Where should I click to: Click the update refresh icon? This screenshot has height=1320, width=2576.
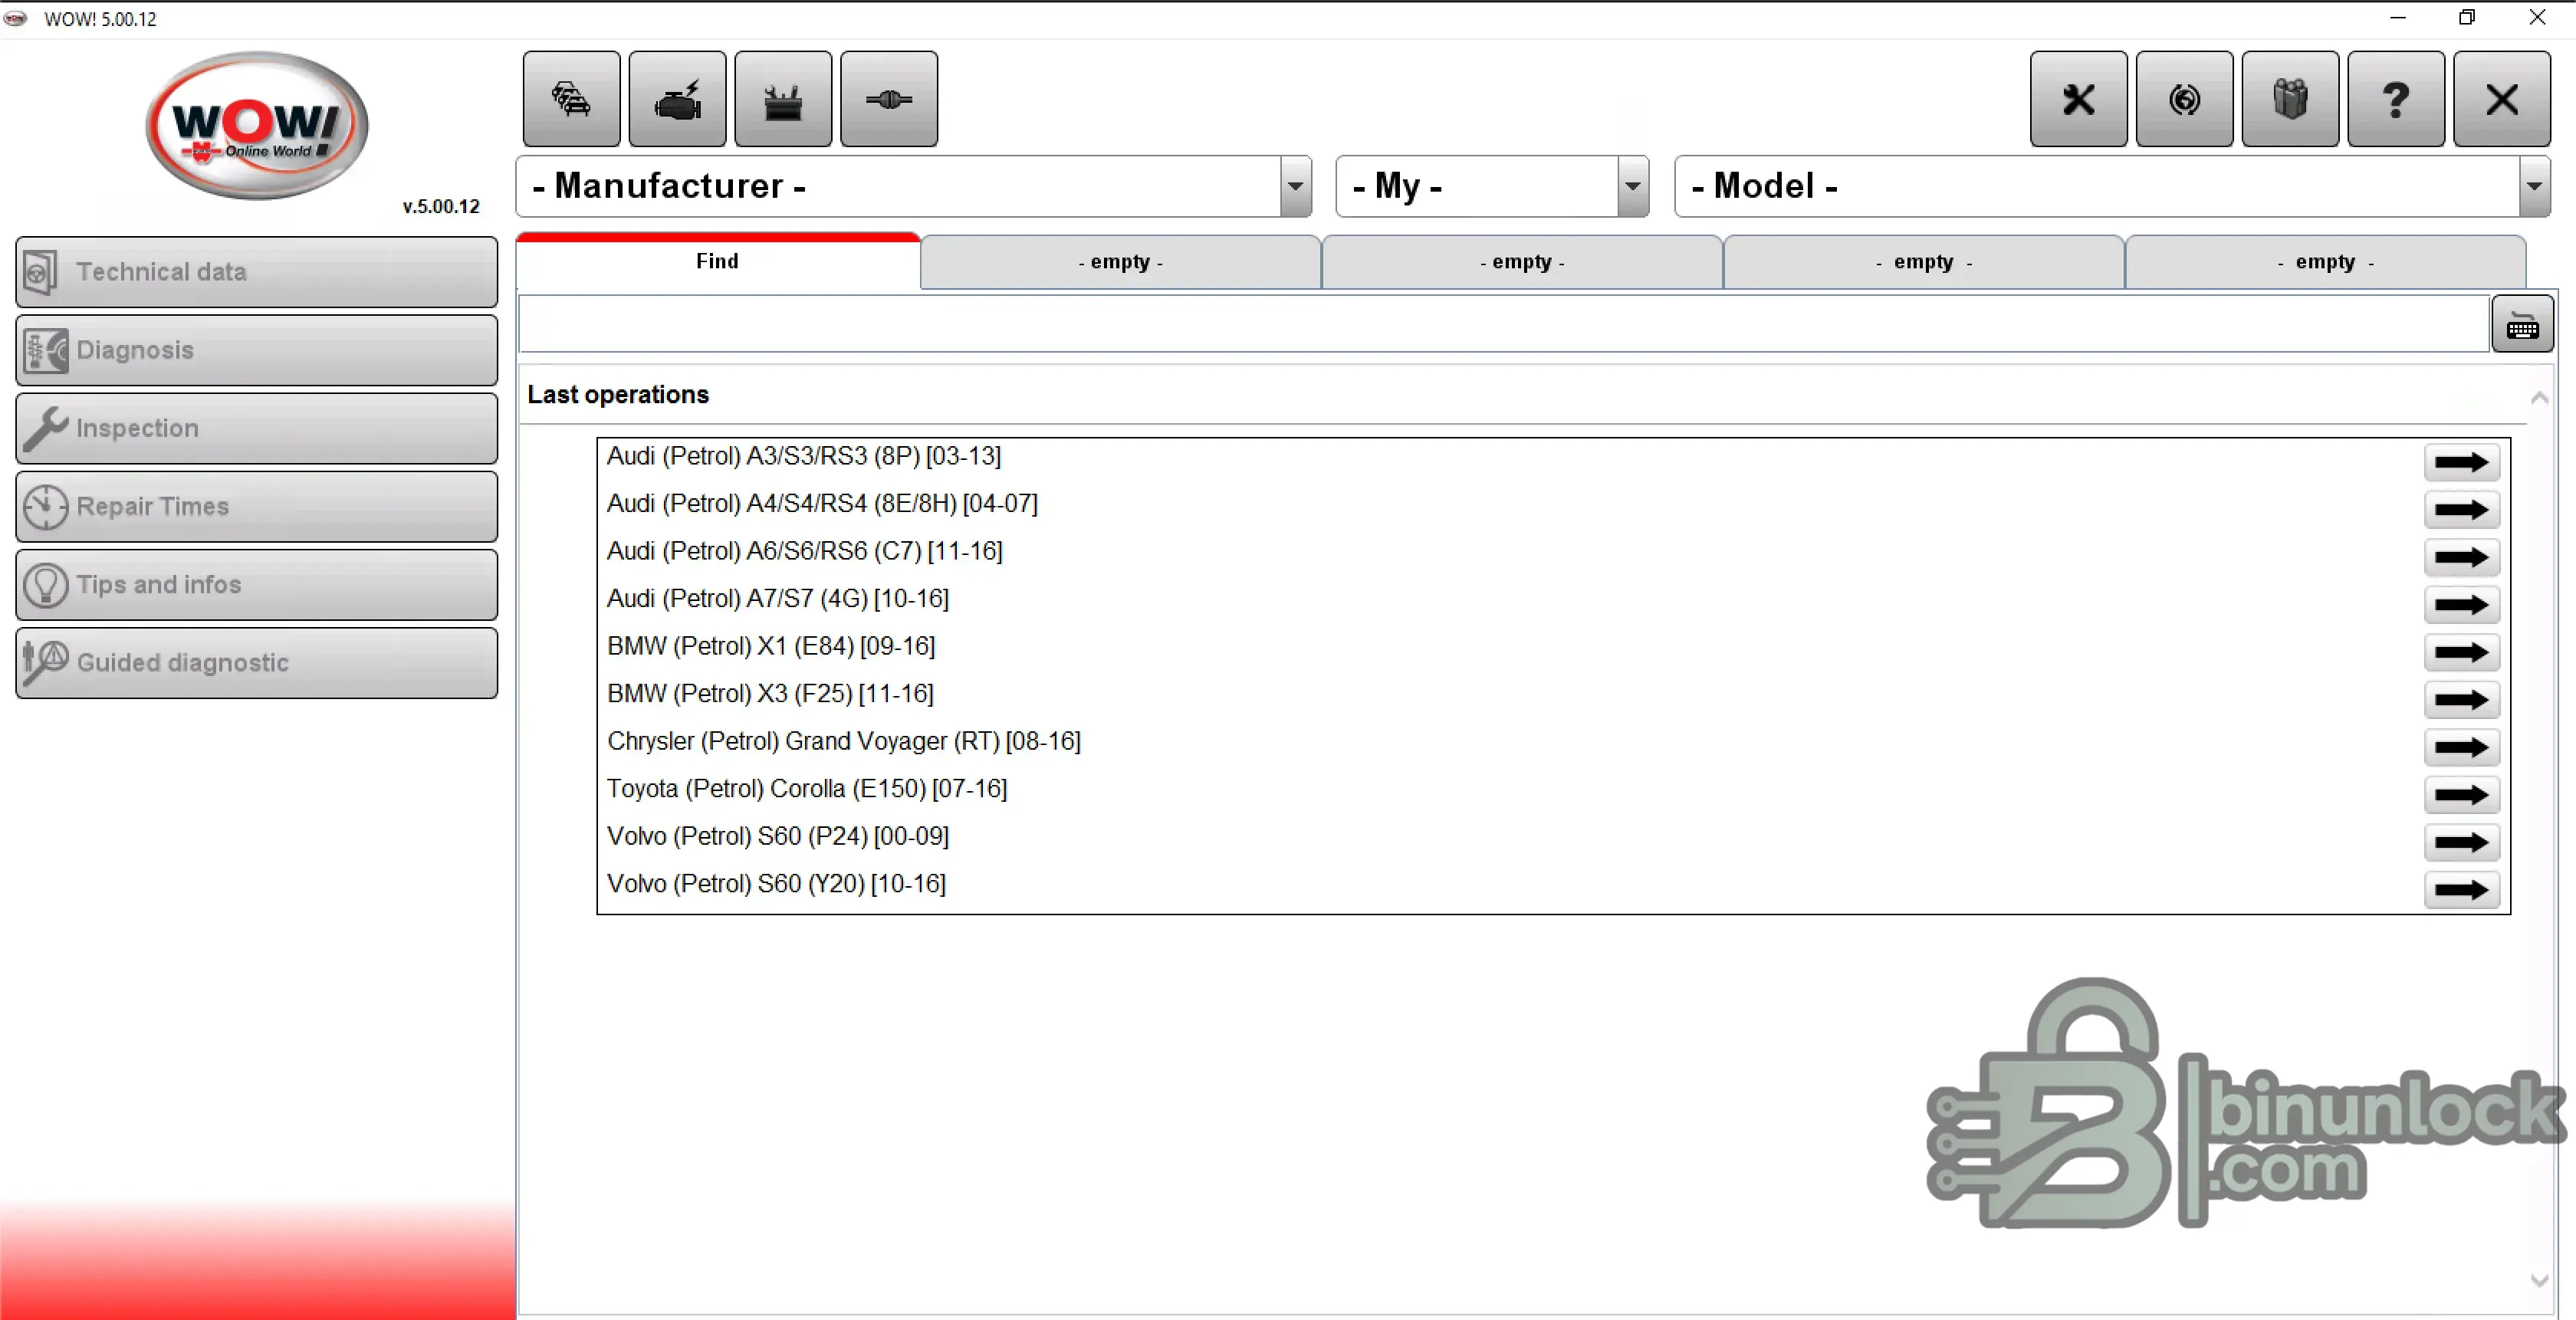[2184, 99]
